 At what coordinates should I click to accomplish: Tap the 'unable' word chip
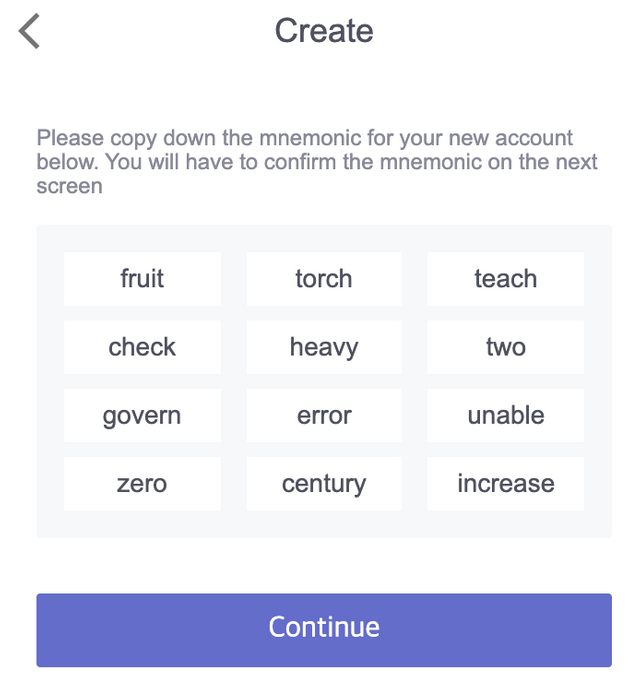(505, 415)
